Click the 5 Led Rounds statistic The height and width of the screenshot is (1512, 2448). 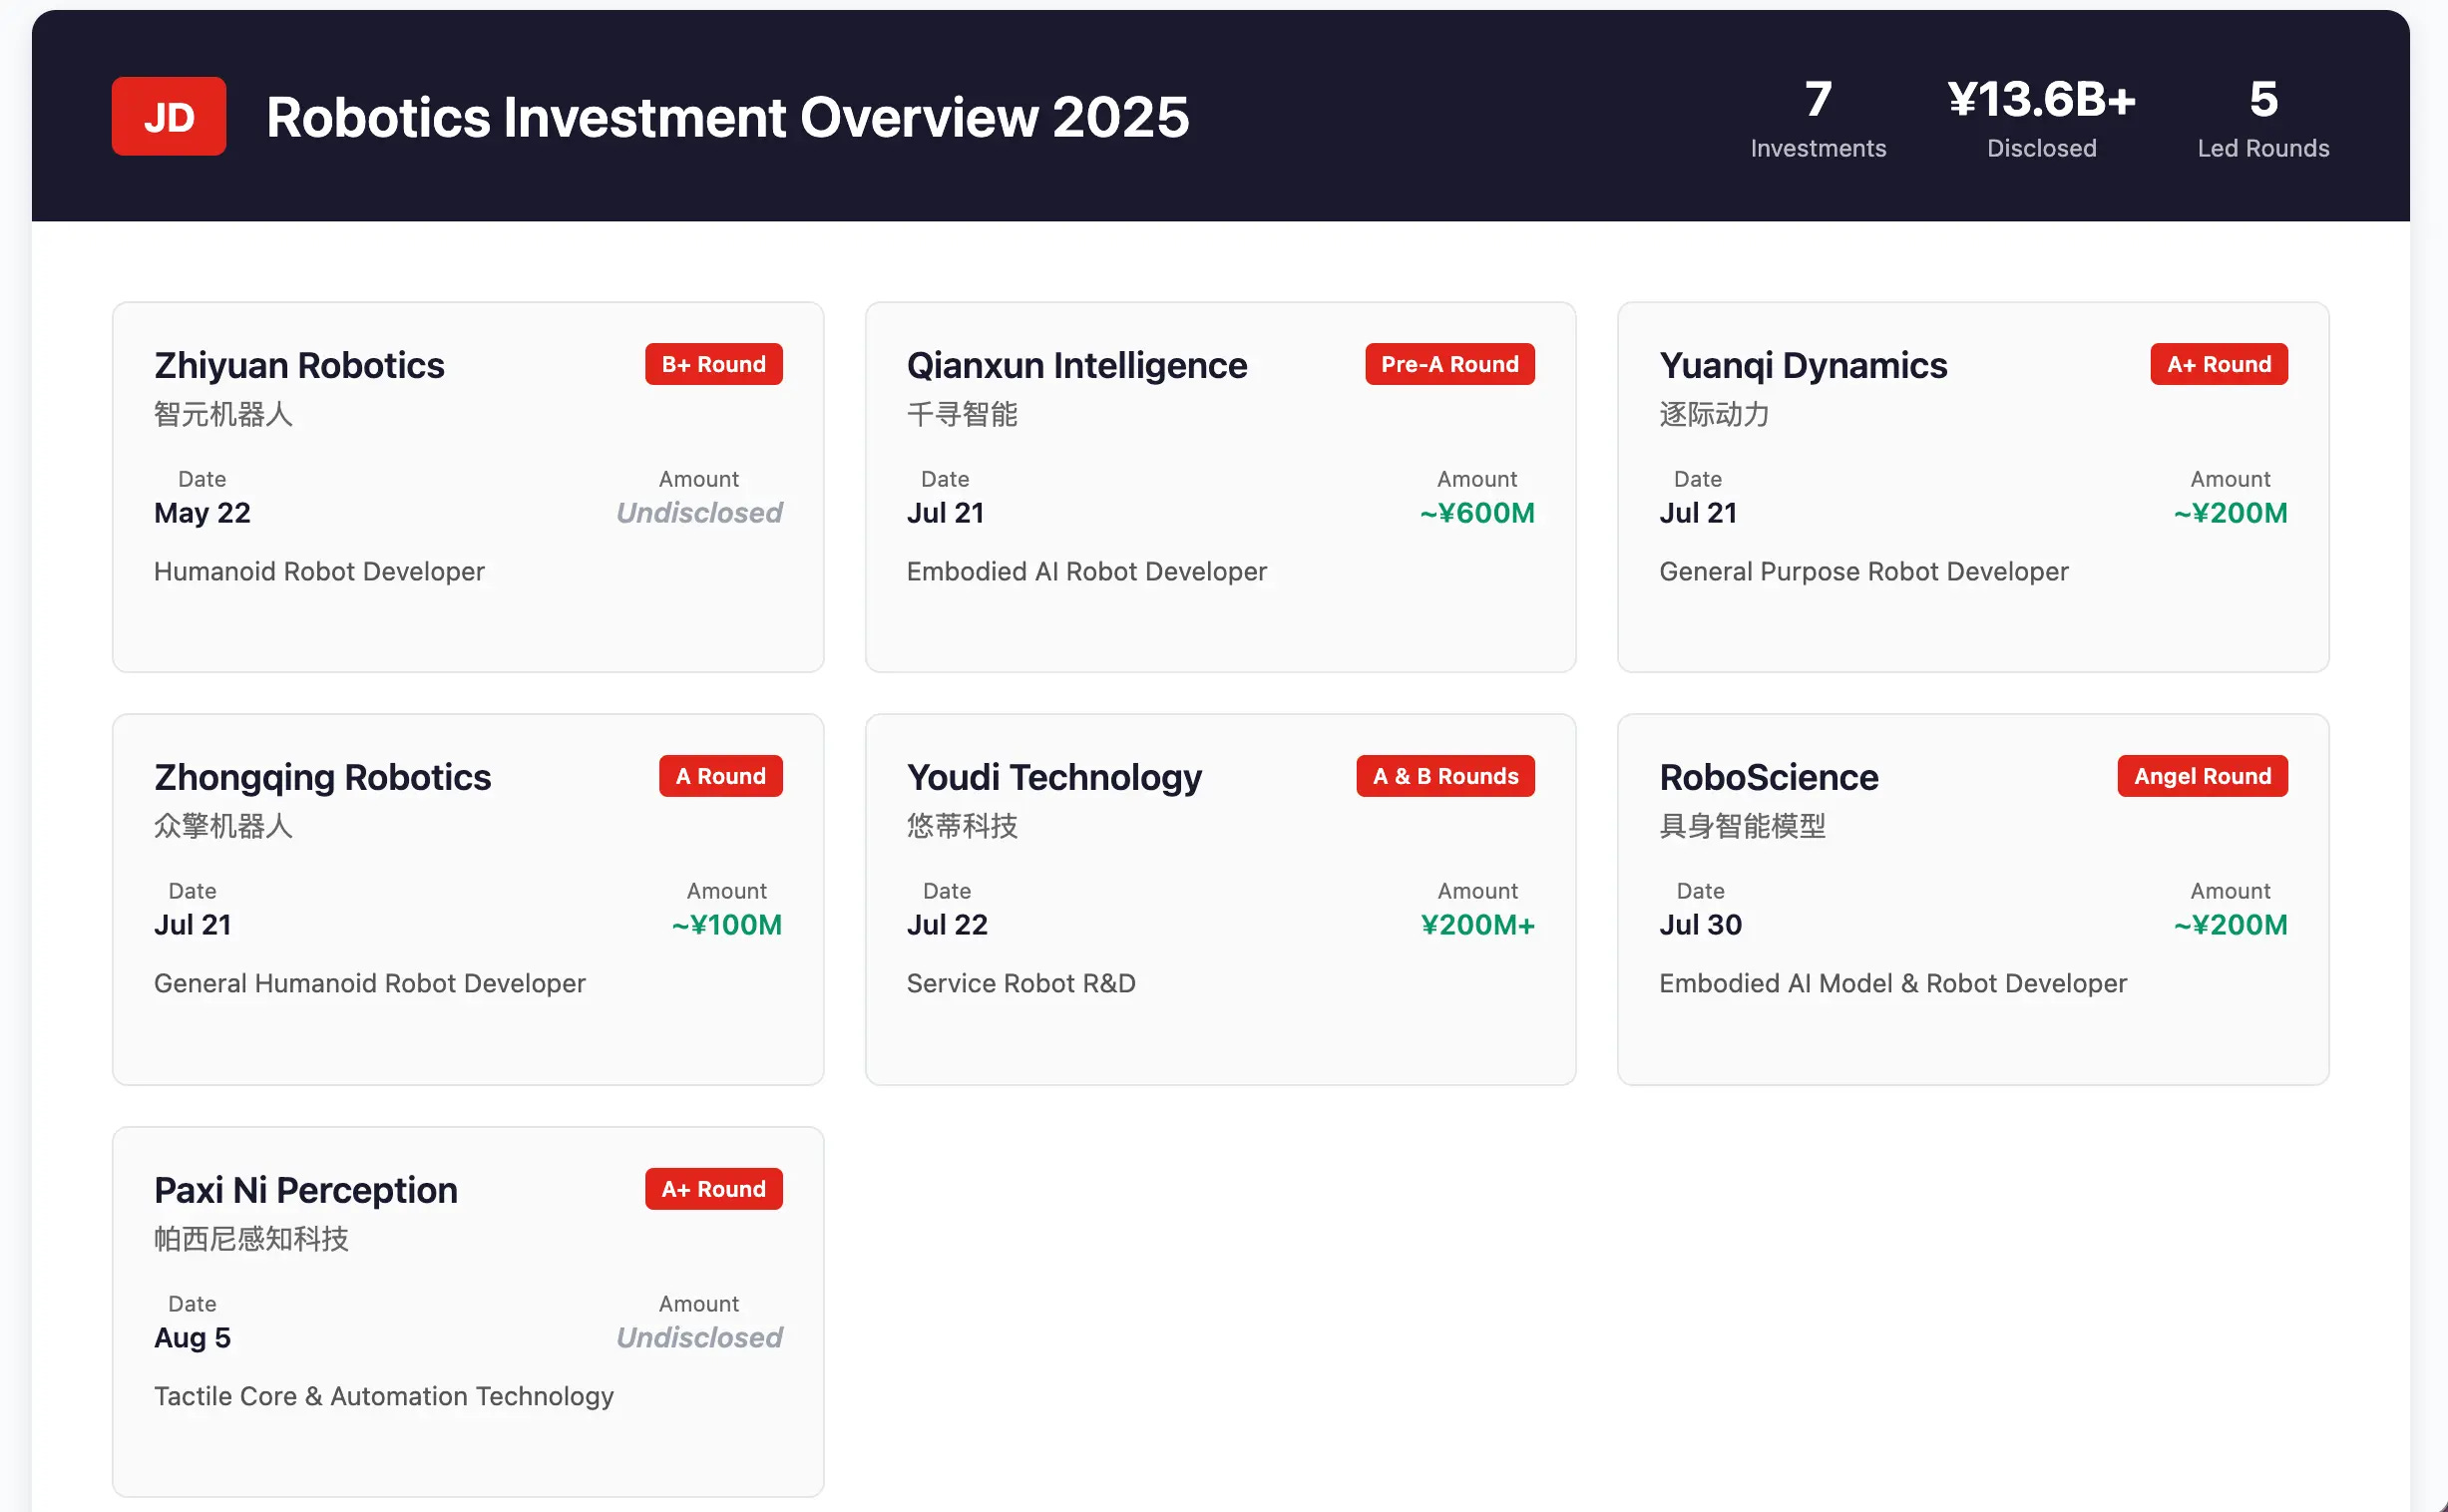[x=2262, y=118]
